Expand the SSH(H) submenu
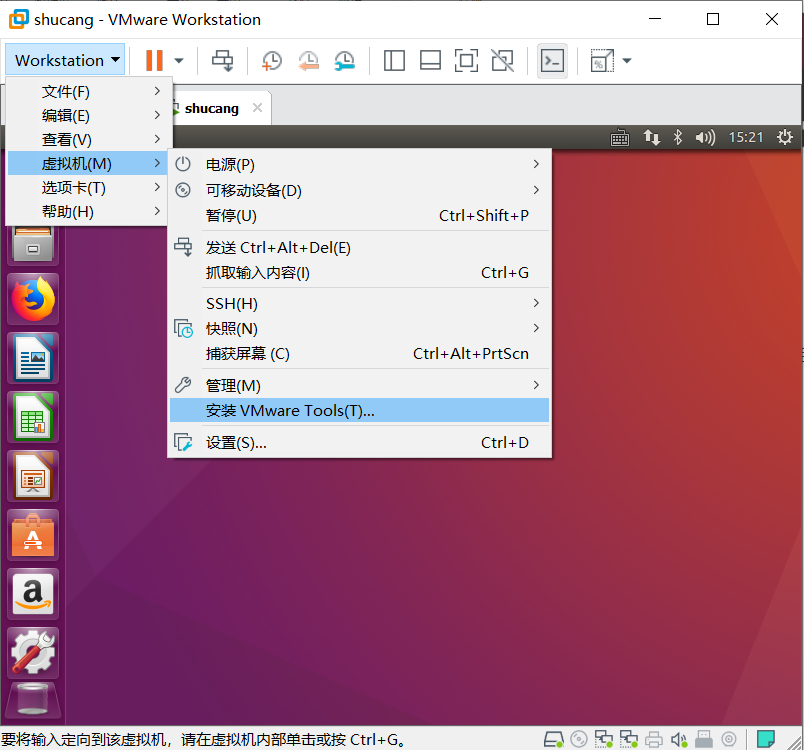This screenshot has height=750, width=804. 359,303
